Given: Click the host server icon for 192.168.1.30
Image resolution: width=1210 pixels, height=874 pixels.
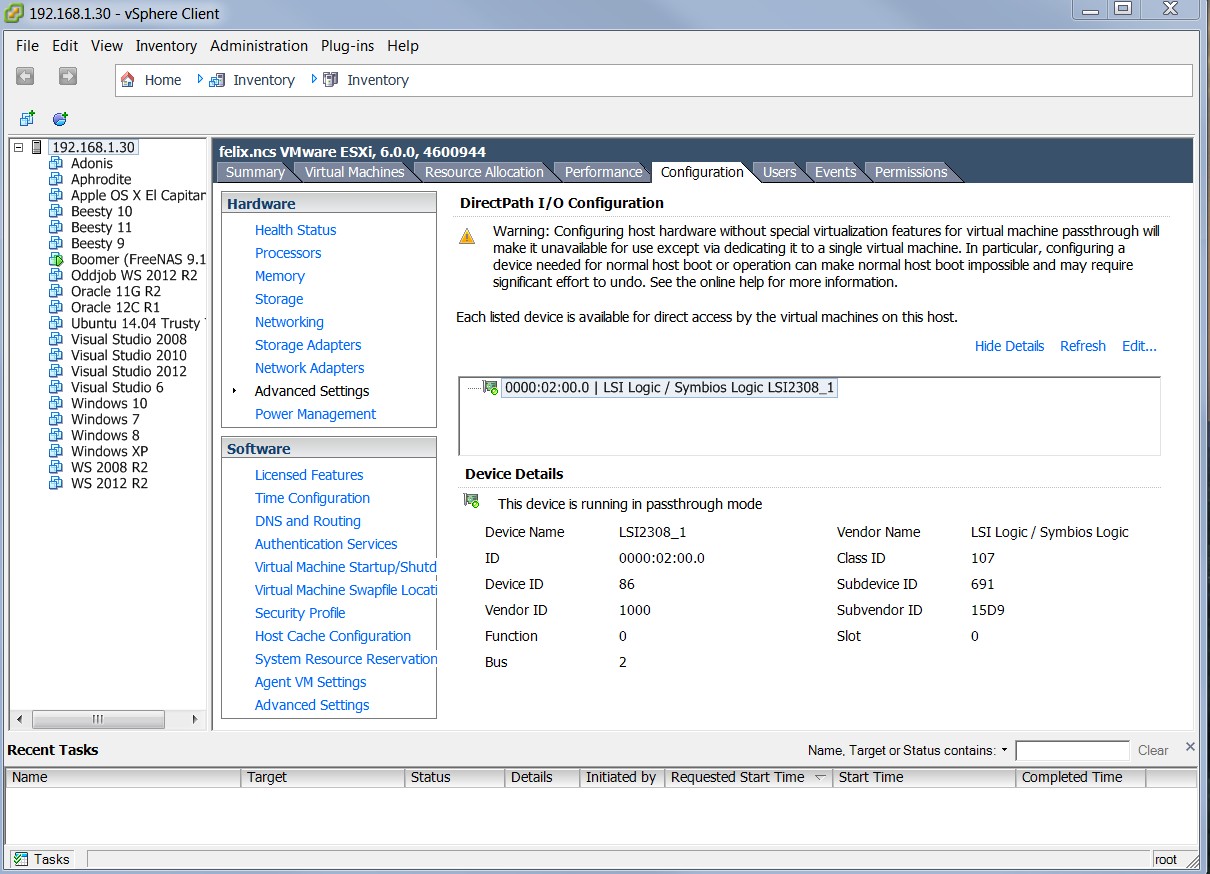Looking at the screenshot, I should 38,147.
